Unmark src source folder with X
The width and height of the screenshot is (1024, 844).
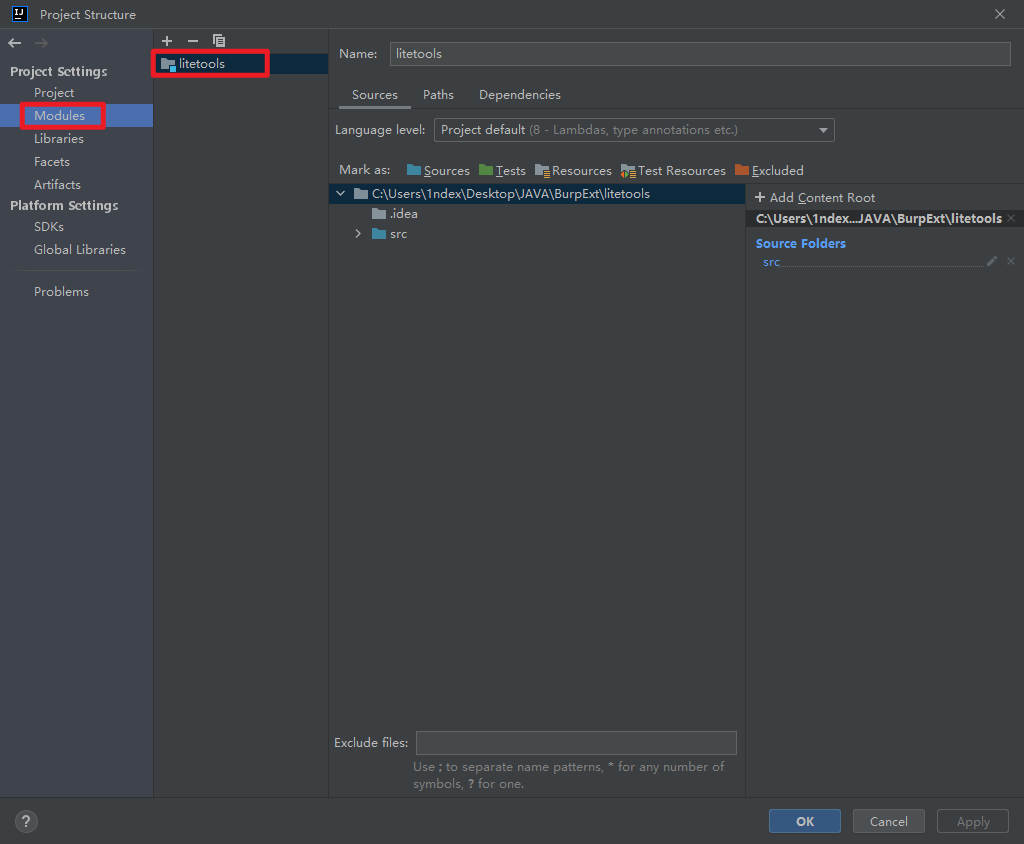pyautogui.click(x=1011, y=261)
